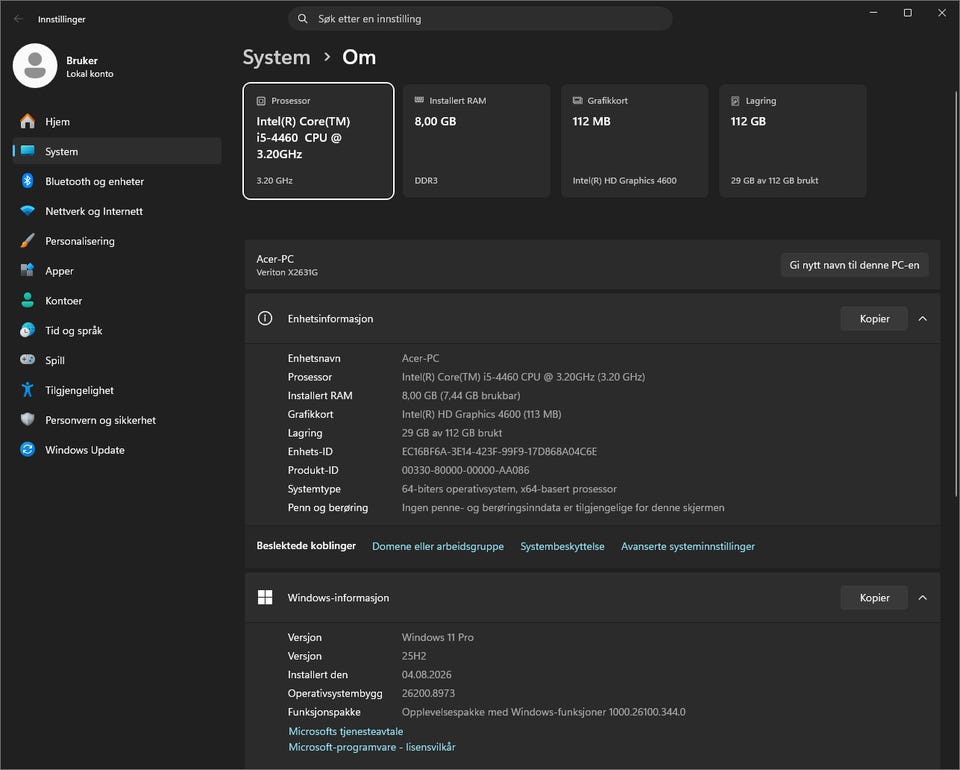The height and width of the screenshot is (770, 960).
Task: Select the Installert RAM info card
Action: [x=476, y=141]
